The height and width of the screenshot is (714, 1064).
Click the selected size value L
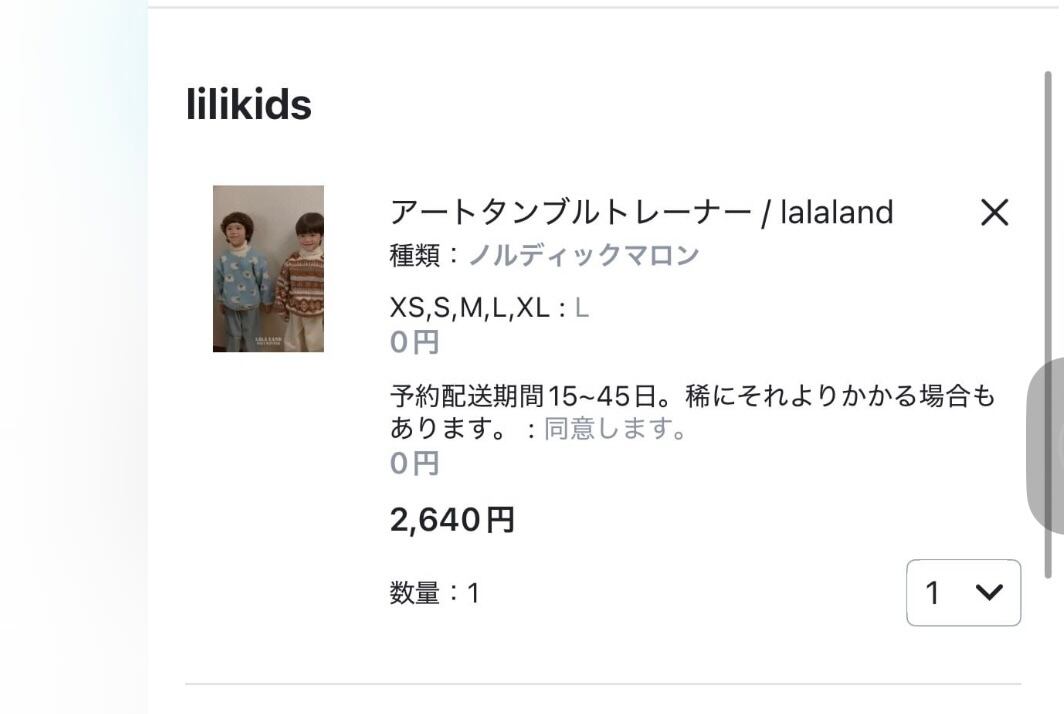582,308
